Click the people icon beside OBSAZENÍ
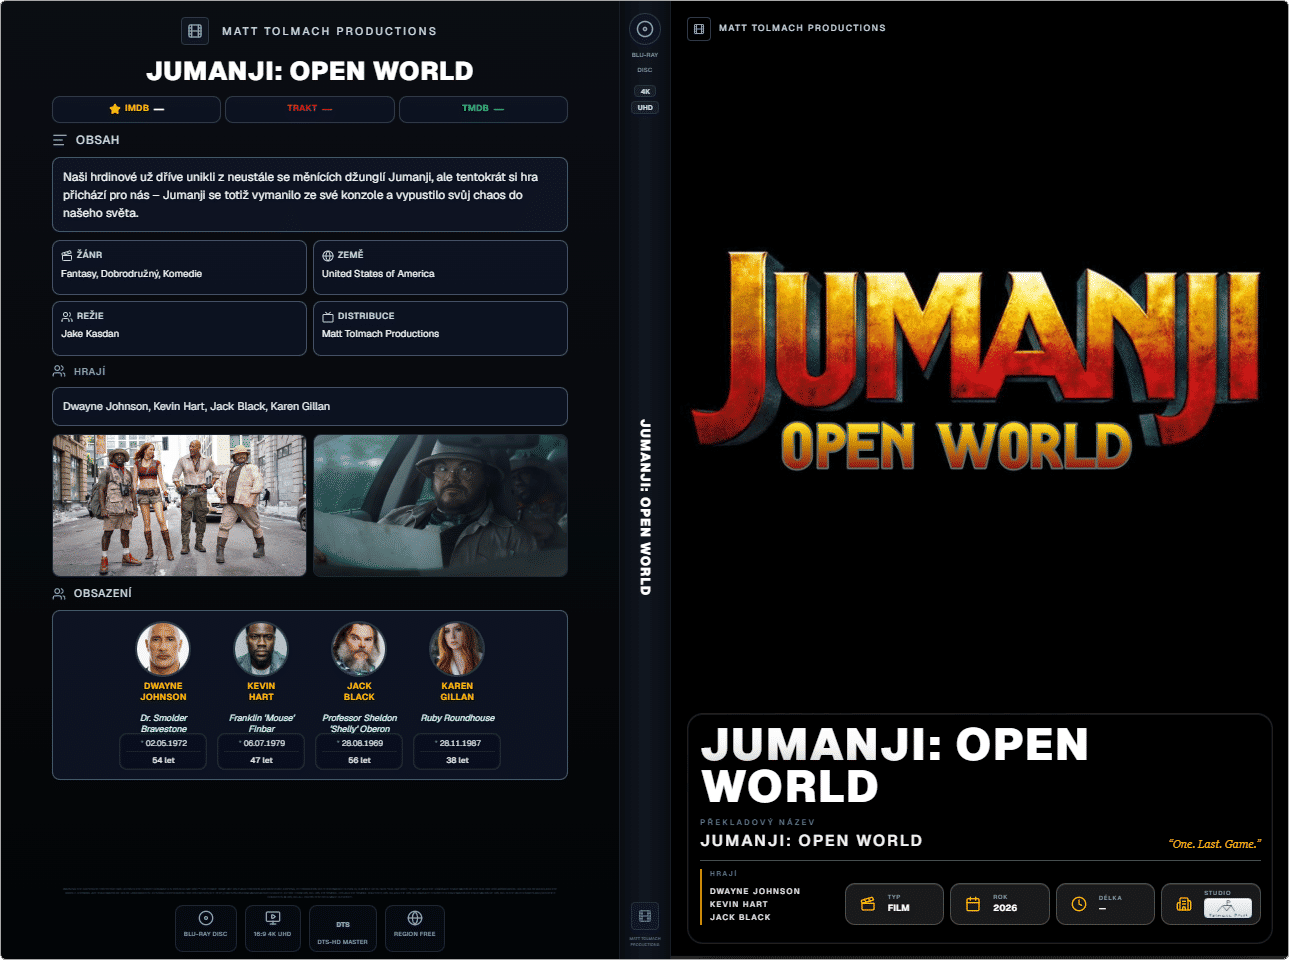The width and height of the screenshot is (1289, 960). (59, 593)
